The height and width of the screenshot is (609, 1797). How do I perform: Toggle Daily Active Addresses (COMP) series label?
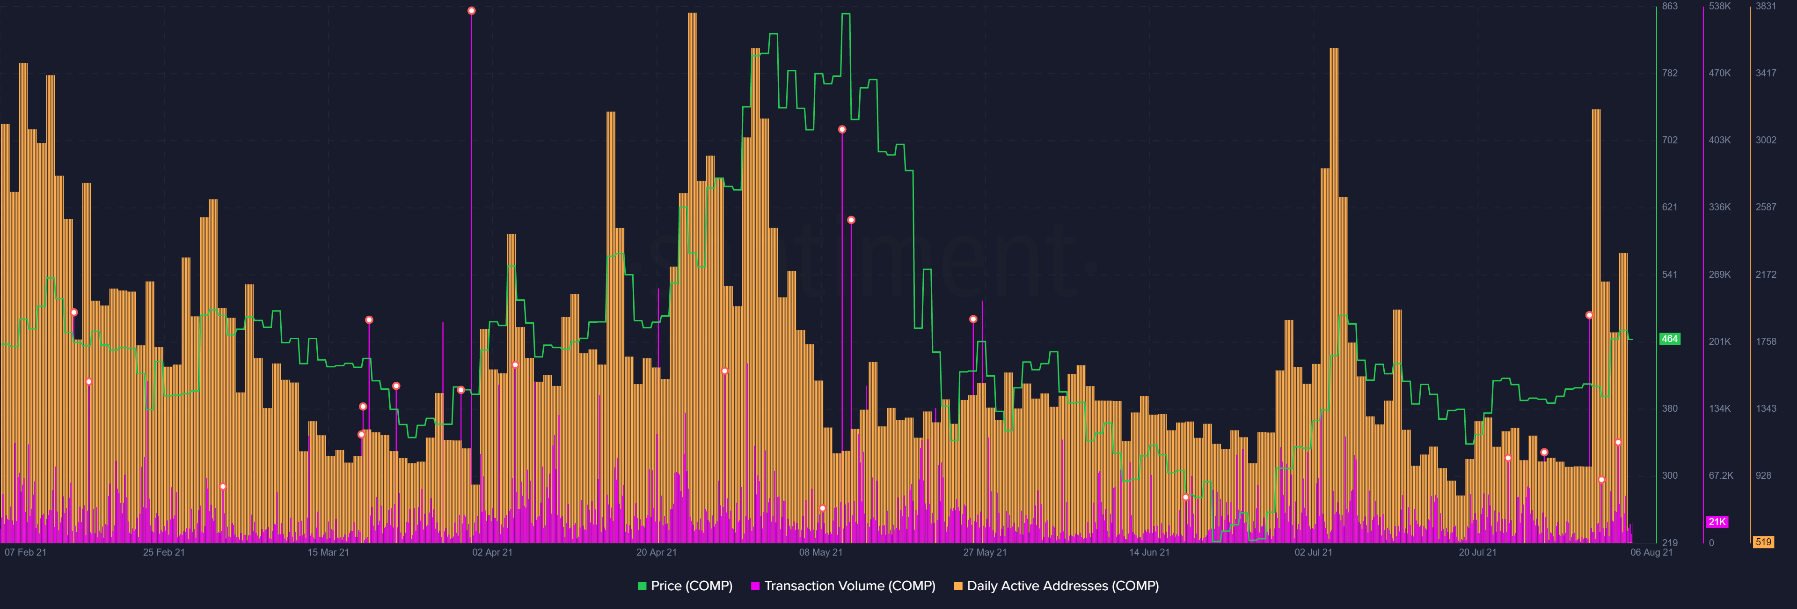[1062, 586]
